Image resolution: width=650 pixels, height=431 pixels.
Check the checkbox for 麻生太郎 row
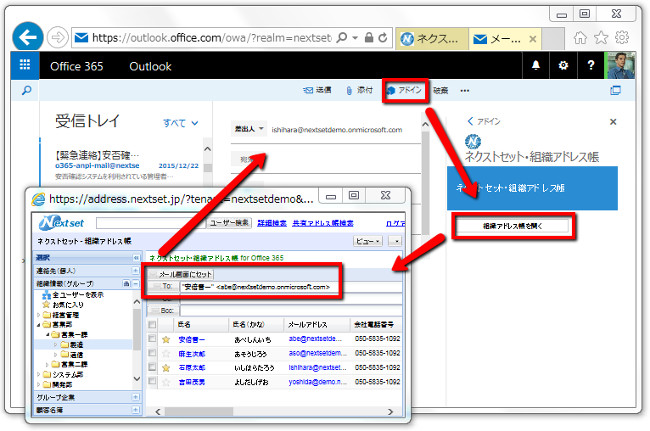point(152,353)
